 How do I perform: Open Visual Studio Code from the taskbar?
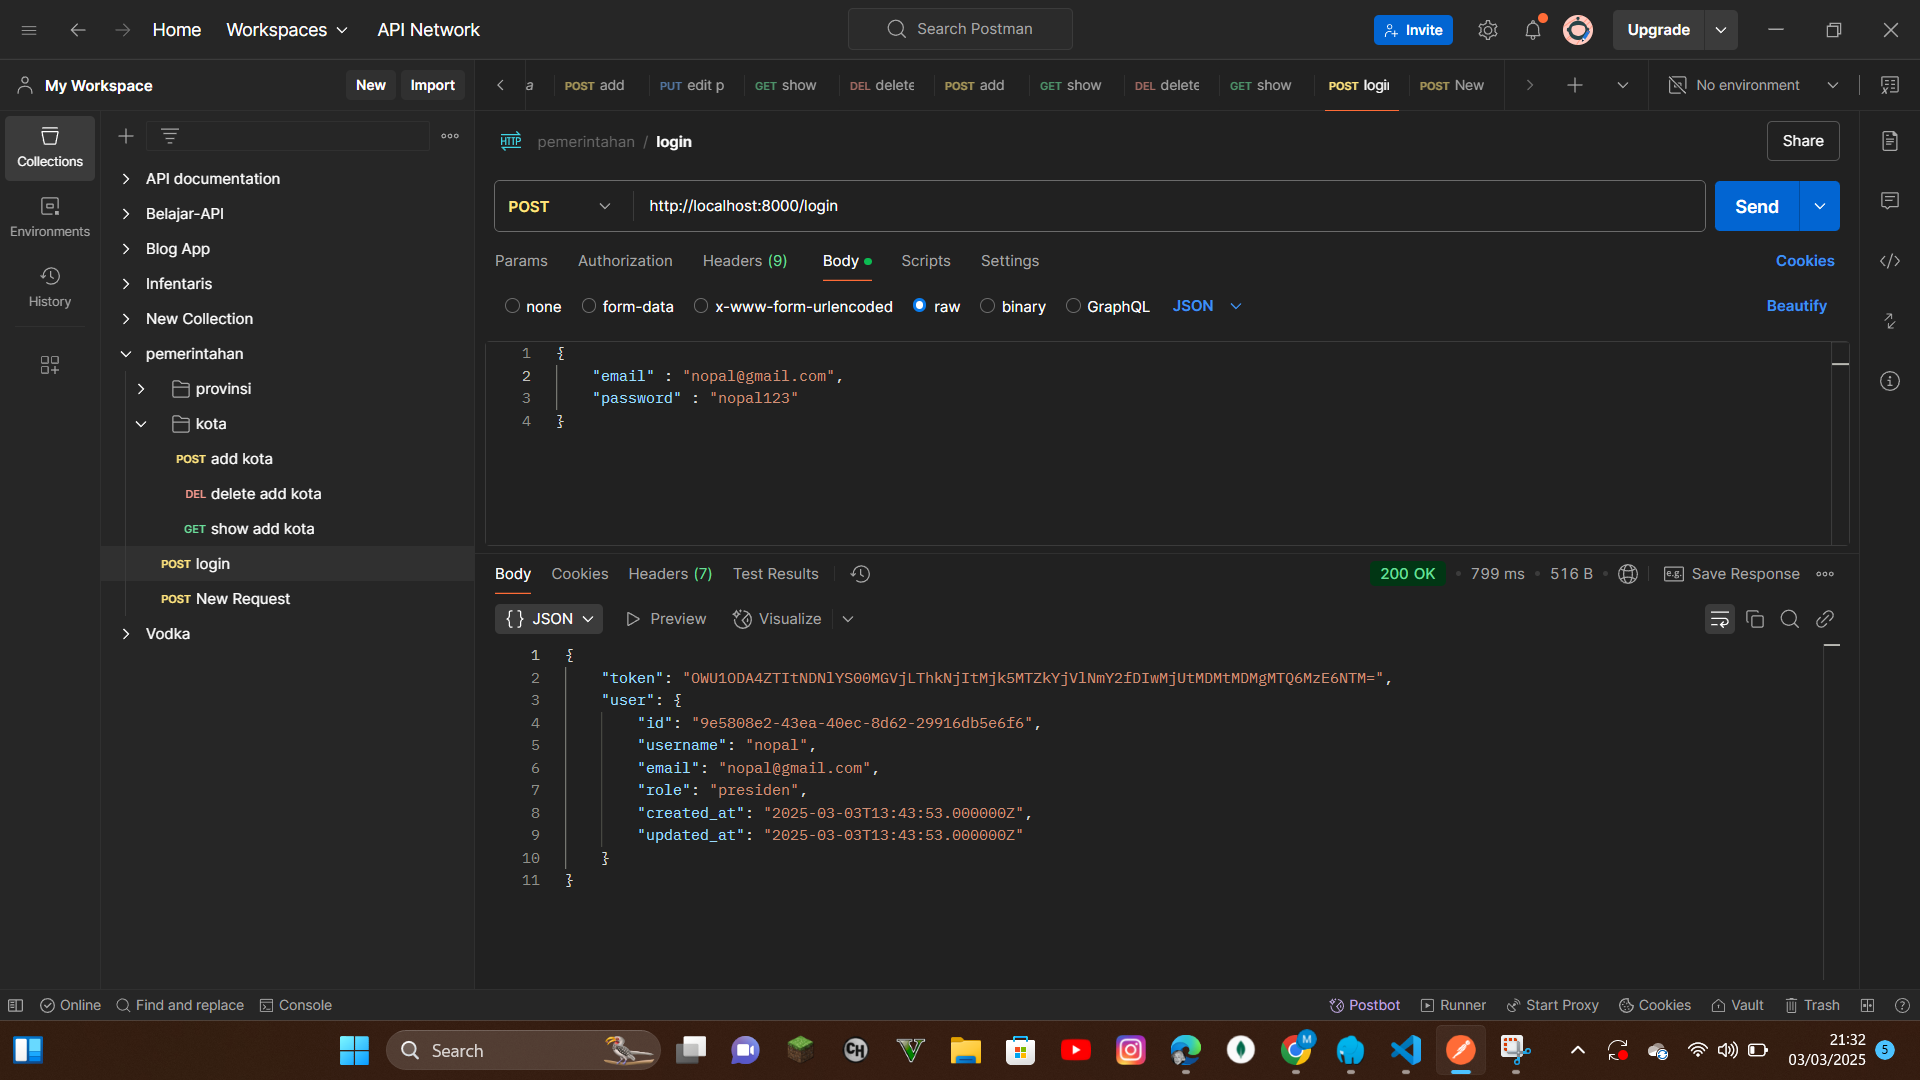1405,1050
